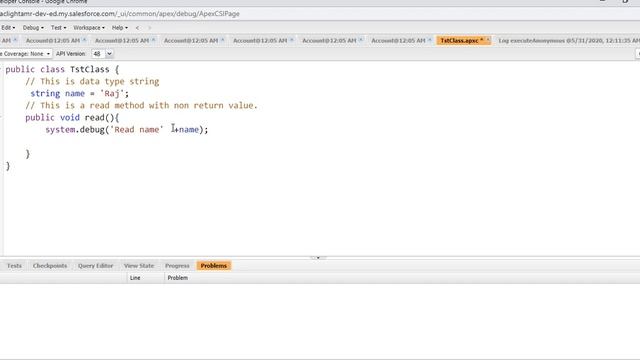Open the View State tab
This screenshot has width=640, height=360.
139,266
